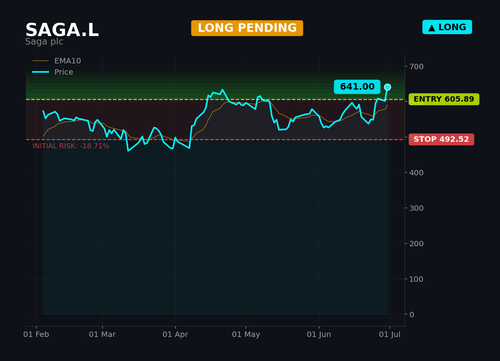500x361 pixels.
Task: Click the 641.00 current price label
Action: [357, 87]
